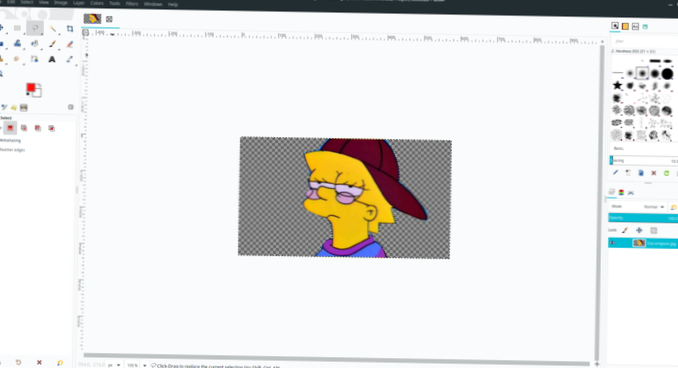The height and width of the screenshot is (368, 678).
Task: Click the Delete brush red X icon
Action: [654, 173]
